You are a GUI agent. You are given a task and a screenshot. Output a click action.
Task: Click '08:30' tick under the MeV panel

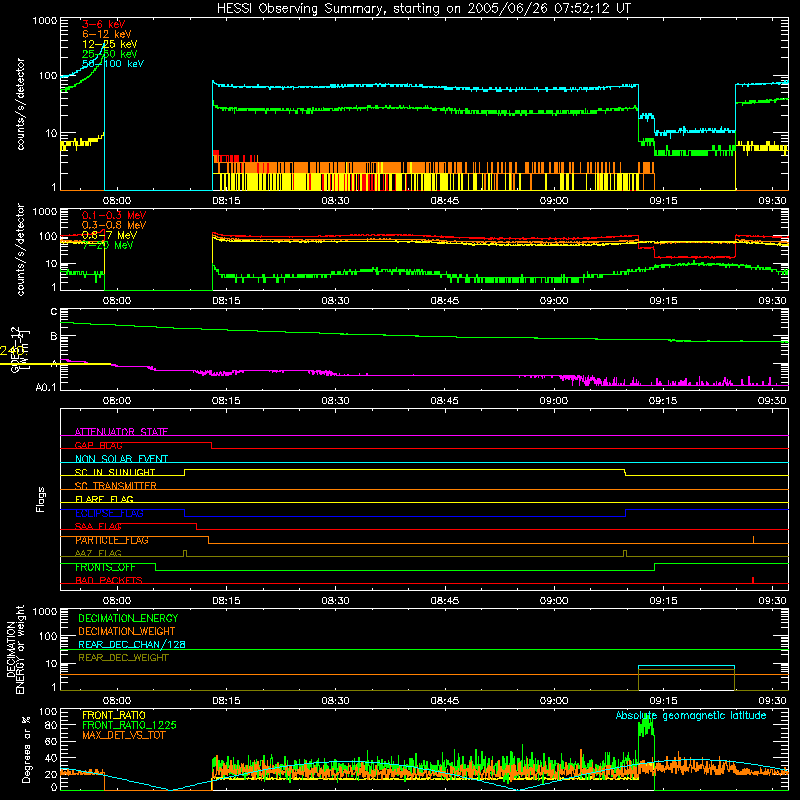[x=335, y=301]
